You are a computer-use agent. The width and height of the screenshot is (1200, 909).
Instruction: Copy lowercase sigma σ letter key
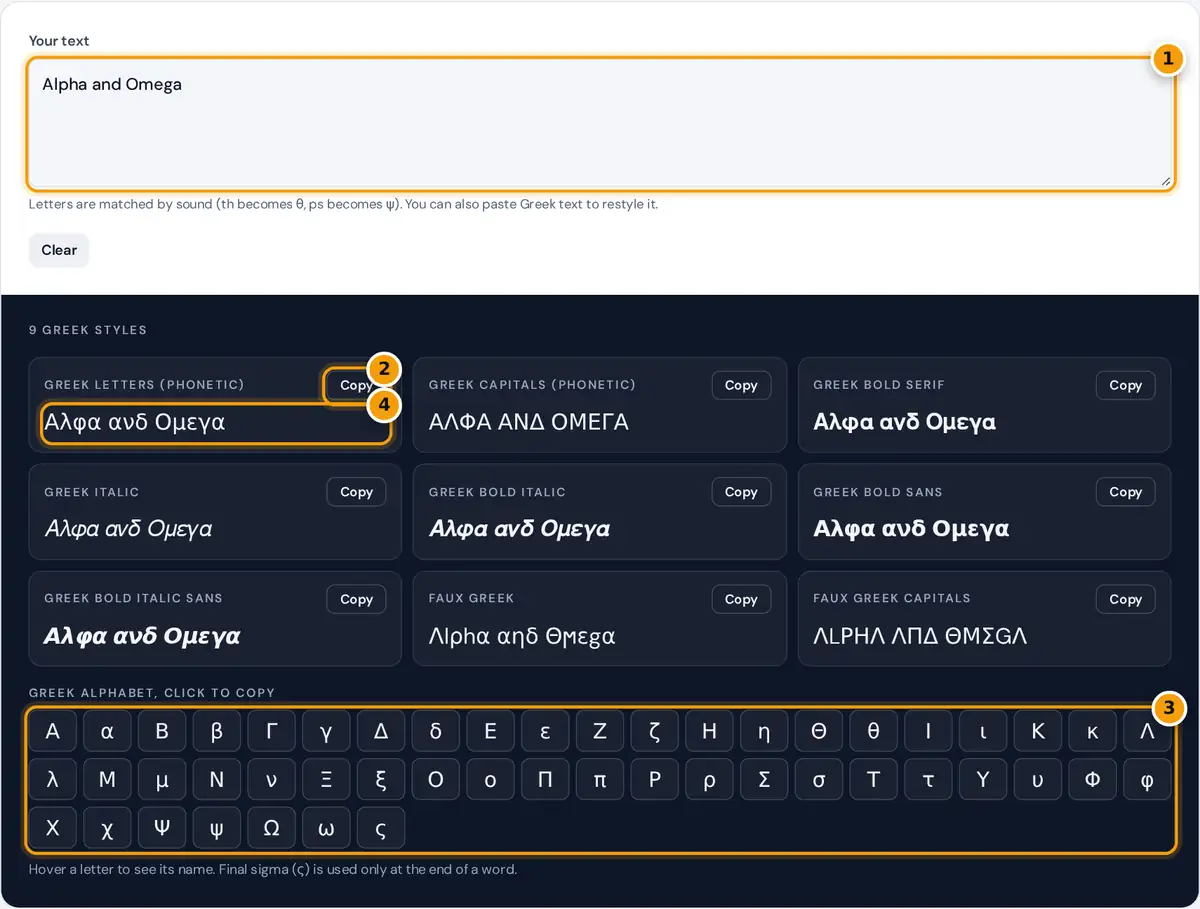pyautogui.click(x=819, y=780)
